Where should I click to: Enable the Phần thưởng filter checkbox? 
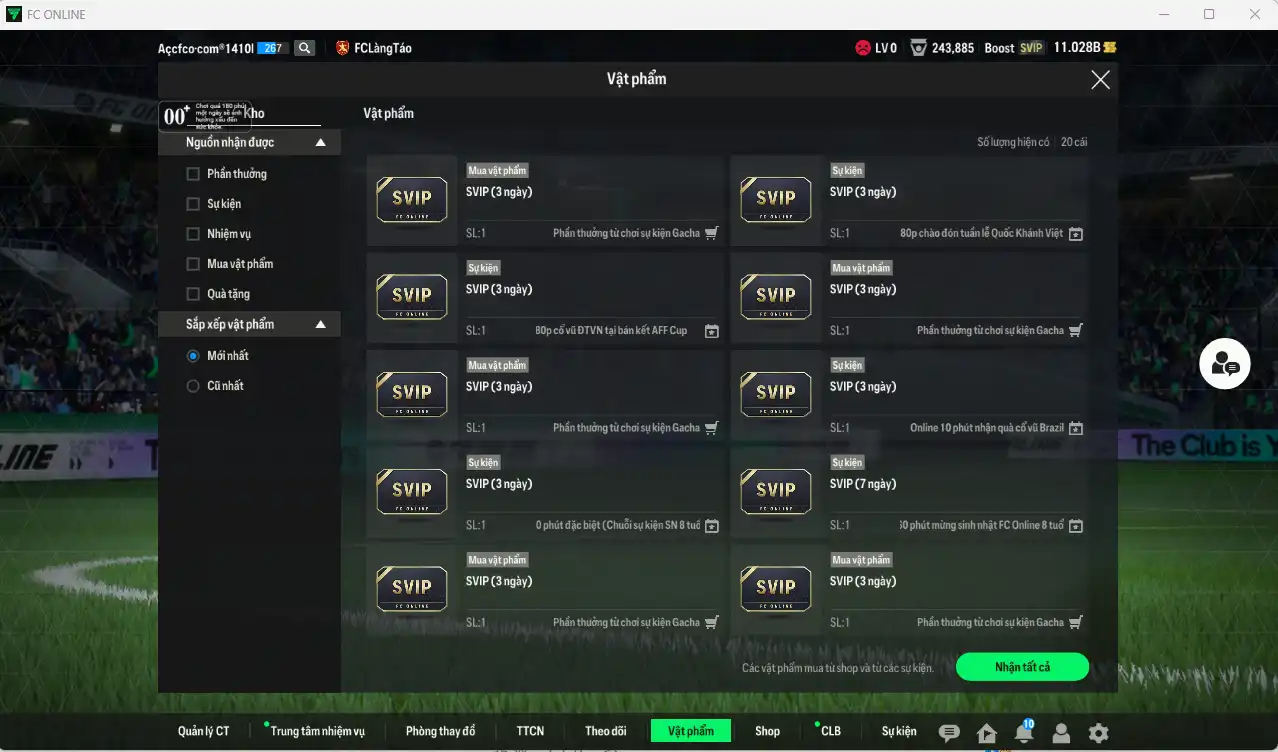[x=193, y=174]
